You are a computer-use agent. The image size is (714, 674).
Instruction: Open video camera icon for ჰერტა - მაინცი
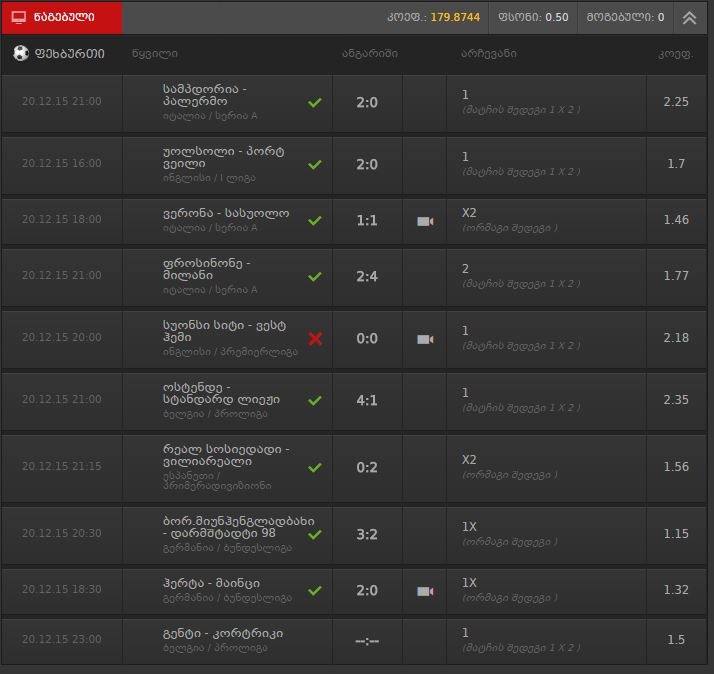(x=425, y=591)
